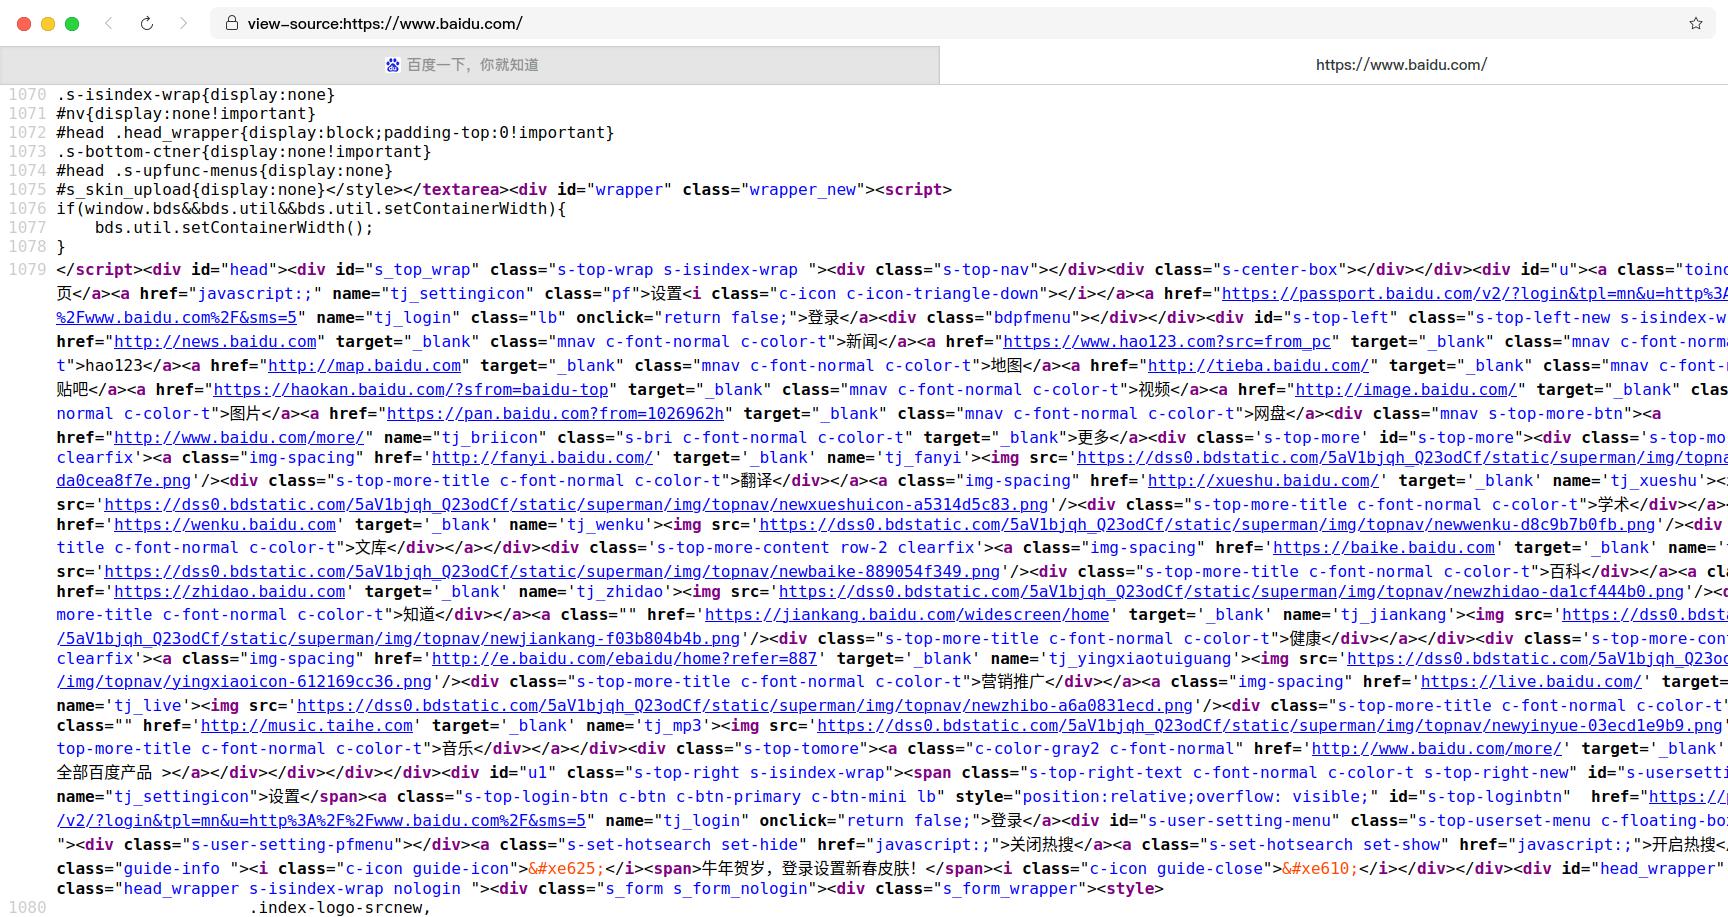This screenshot has width=1728, height=917.
Task: Open the http://music.taihe.com link
Action: click(307, 725)
